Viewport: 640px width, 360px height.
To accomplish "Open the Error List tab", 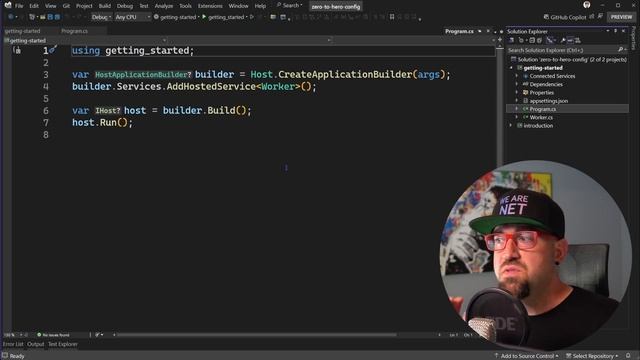I will 13,344.
